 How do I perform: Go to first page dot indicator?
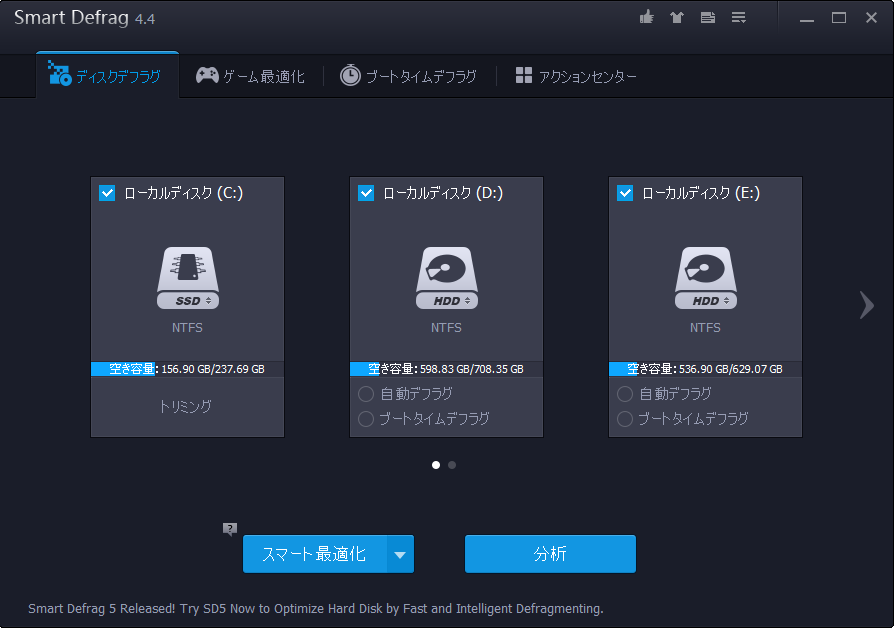(436, 465)
